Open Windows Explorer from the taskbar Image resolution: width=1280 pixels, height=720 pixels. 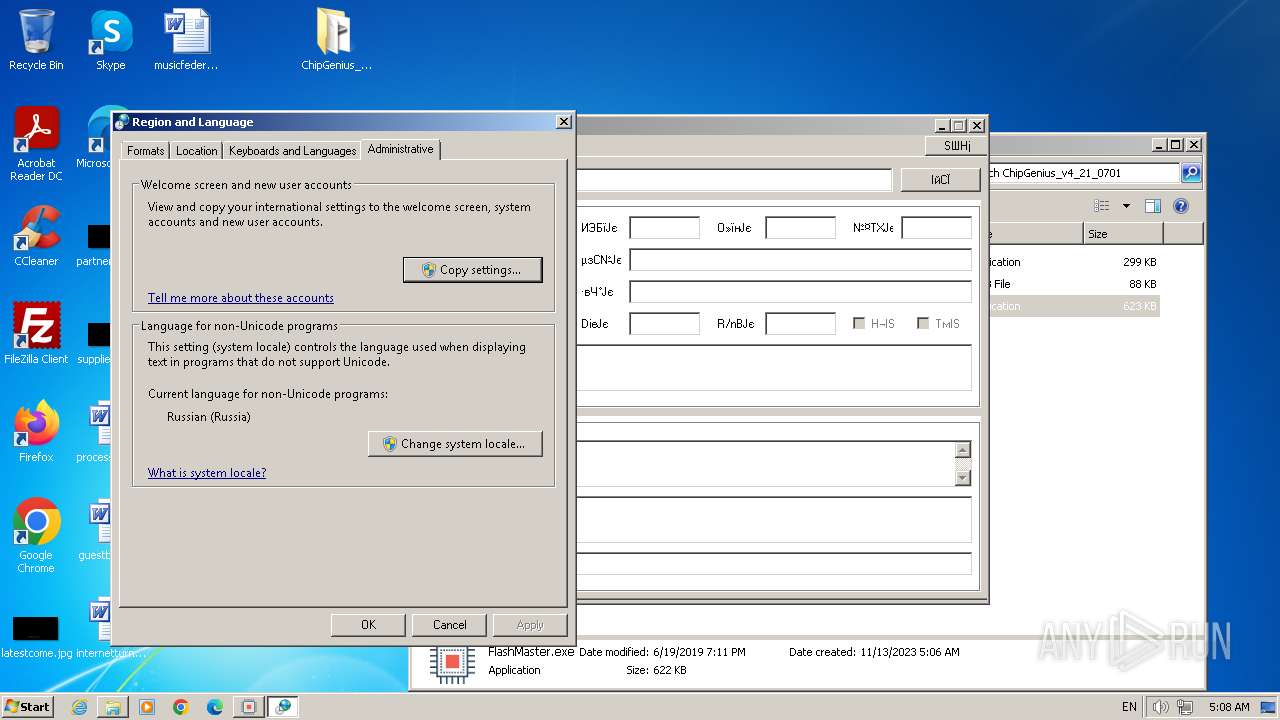(x=113, y=707)
